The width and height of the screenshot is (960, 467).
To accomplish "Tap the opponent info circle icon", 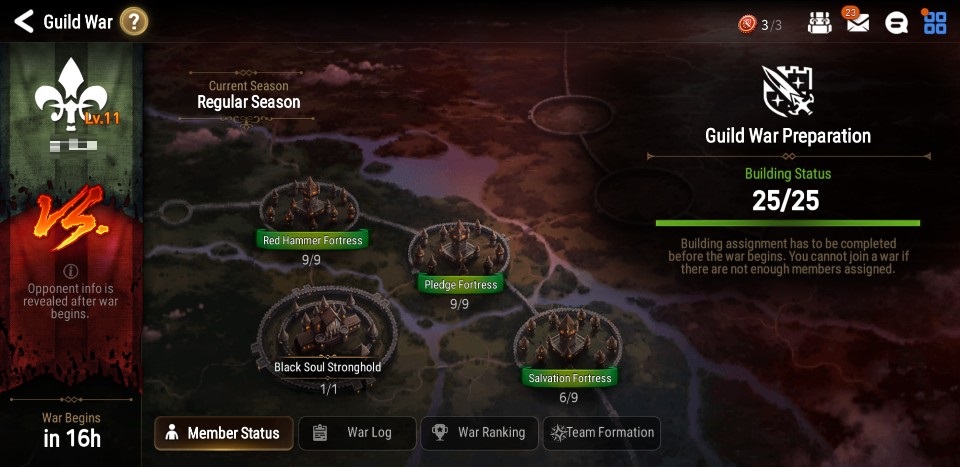I will 71,271.
